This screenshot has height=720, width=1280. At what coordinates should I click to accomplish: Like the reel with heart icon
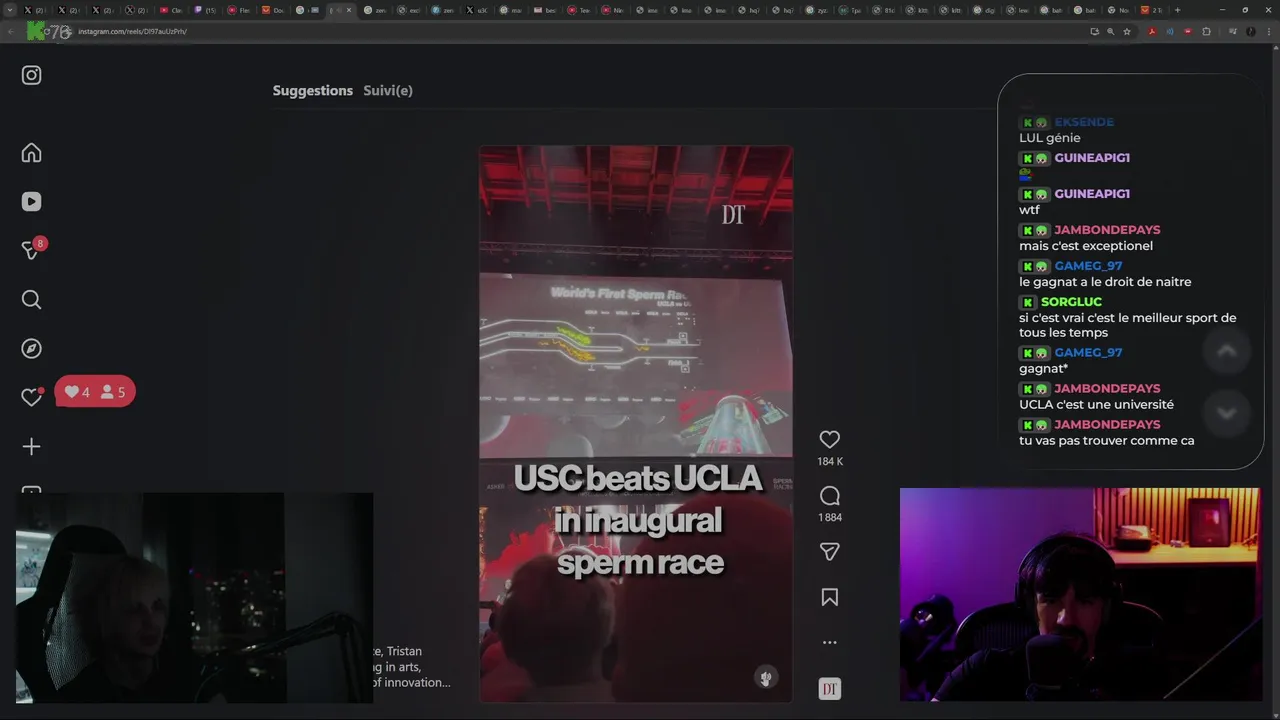(x=829, y=439)
